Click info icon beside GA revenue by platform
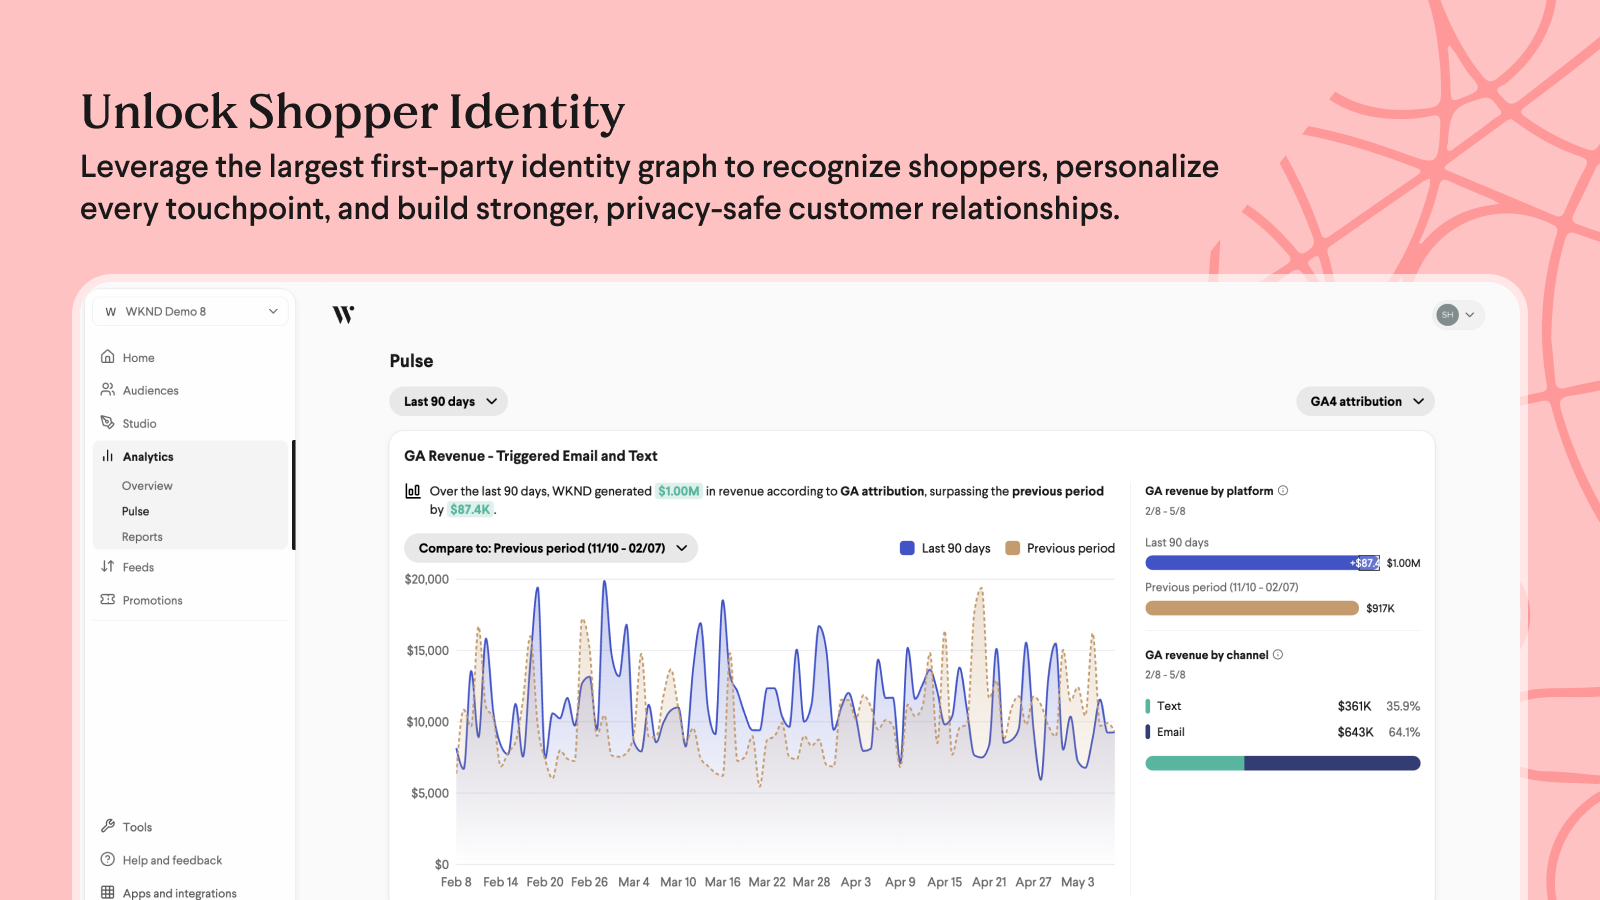The height and width of the screenshot is (900, 1600). click(1283, 491)
